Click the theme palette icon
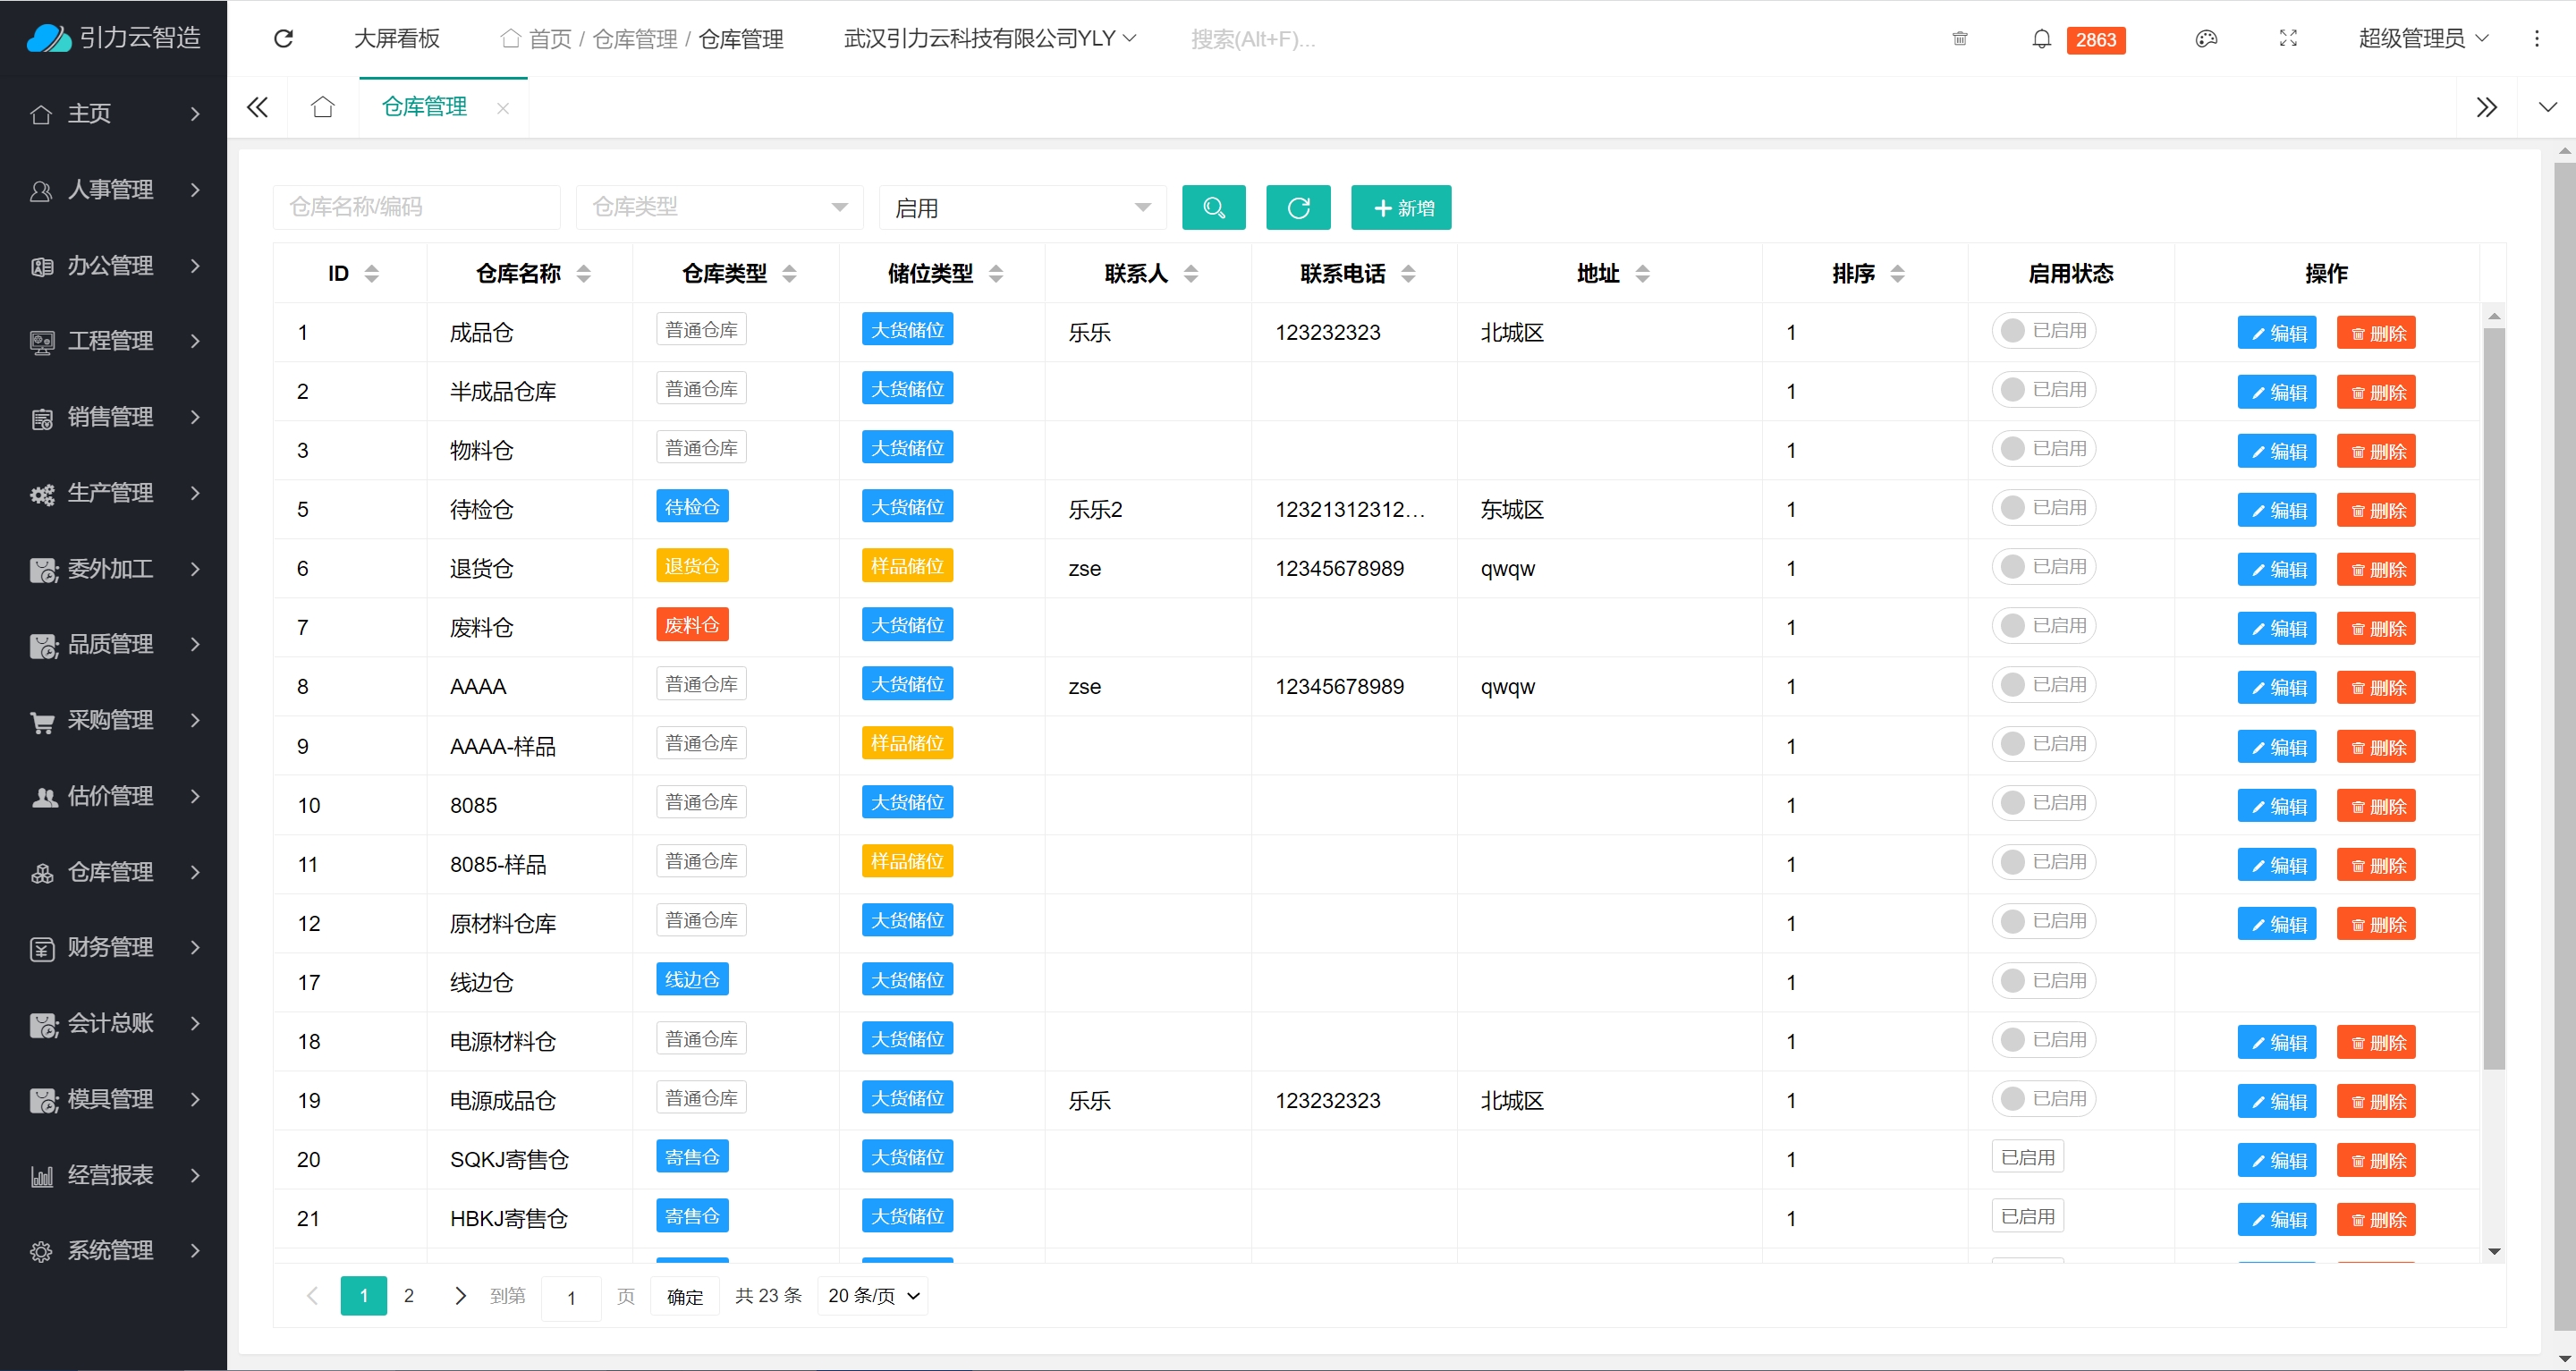Image resolution: width=2576 pixels, height=1371 pixels. [x=2206, y=39]
